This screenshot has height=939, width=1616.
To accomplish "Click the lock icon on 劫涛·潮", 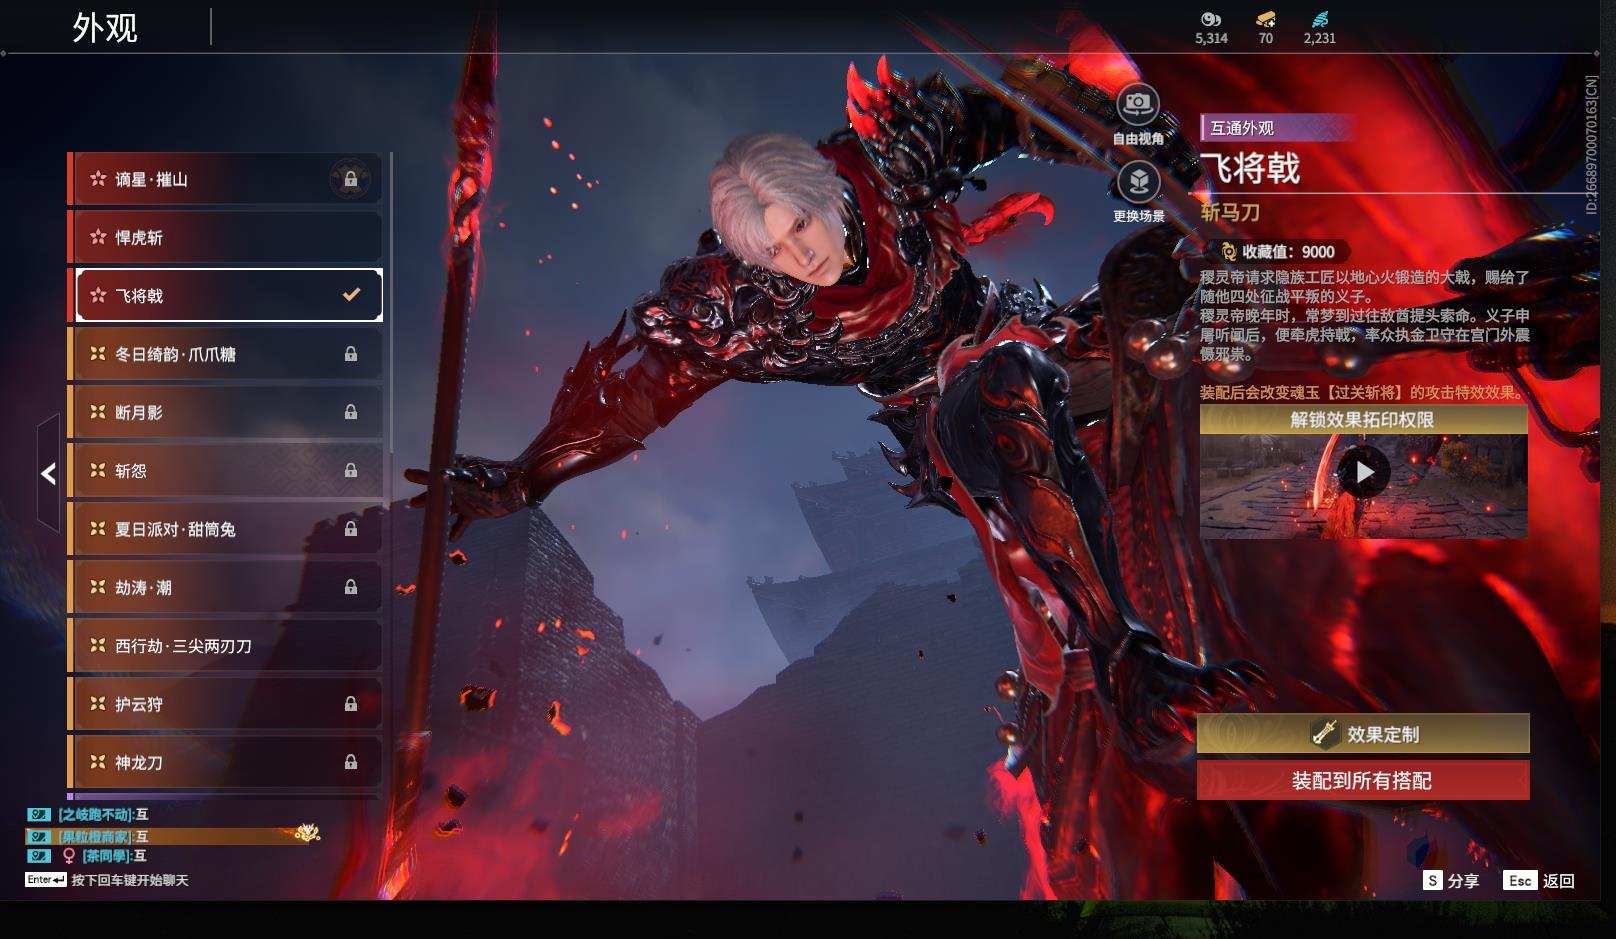I will [351, 587].
